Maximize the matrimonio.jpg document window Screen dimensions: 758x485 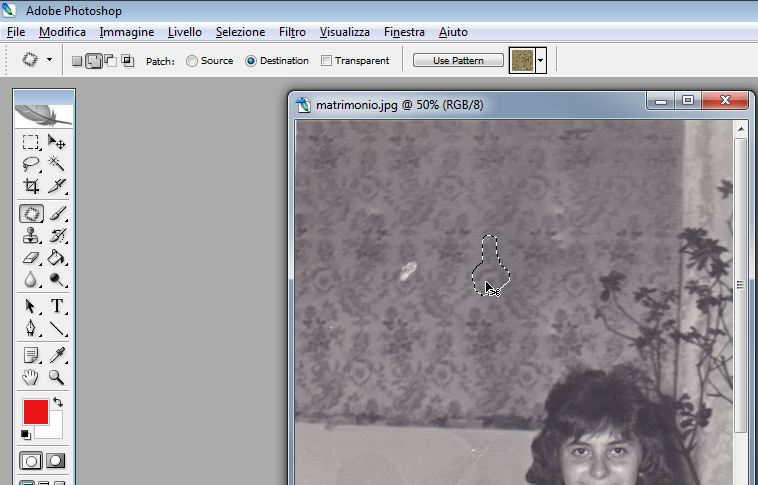pos(687,101)
